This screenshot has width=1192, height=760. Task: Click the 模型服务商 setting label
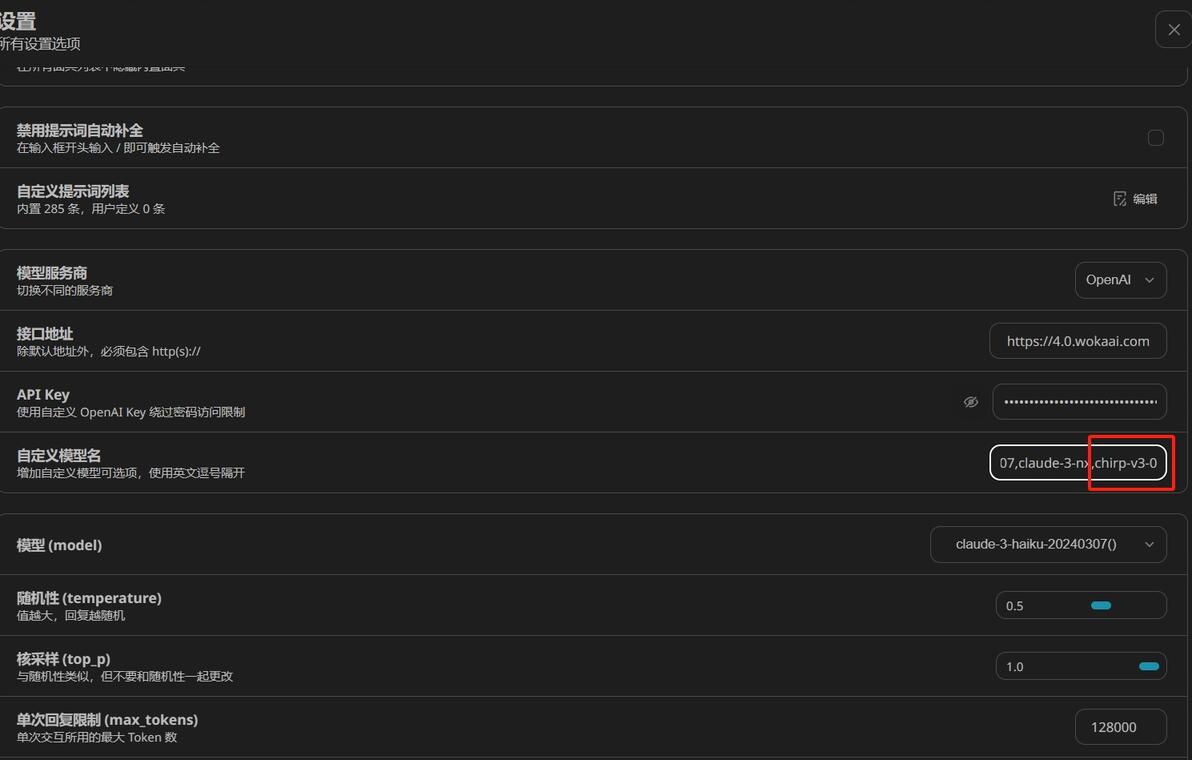coord(52,273)
